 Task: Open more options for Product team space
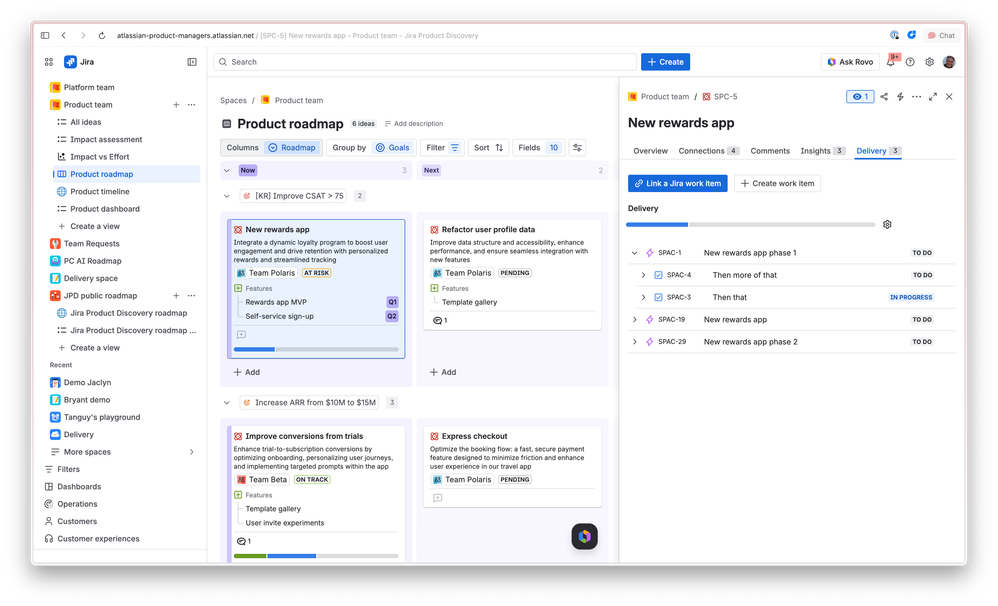pos(192,104)
